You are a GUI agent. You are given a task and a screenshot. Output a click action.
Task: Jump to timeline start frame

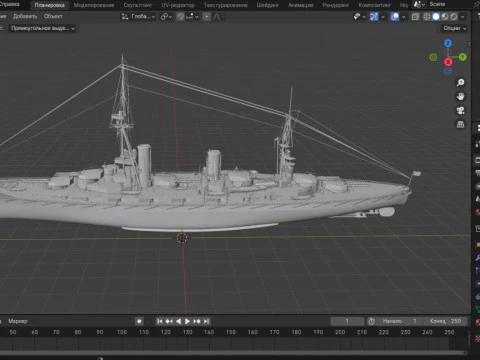160,321
